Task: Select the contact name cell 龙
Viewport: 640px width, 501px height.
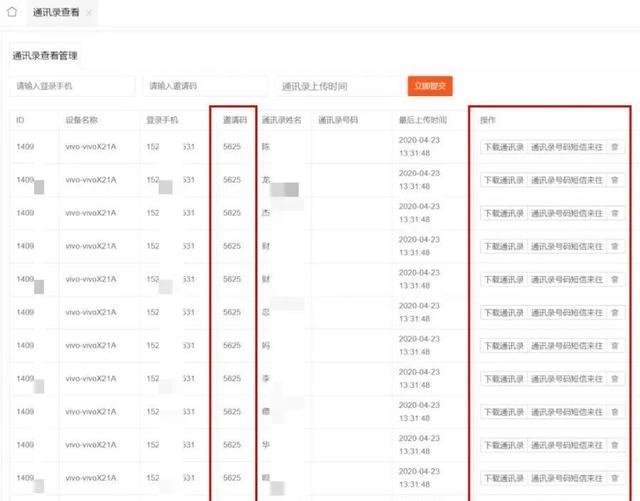Action: [x=266, y=180]
